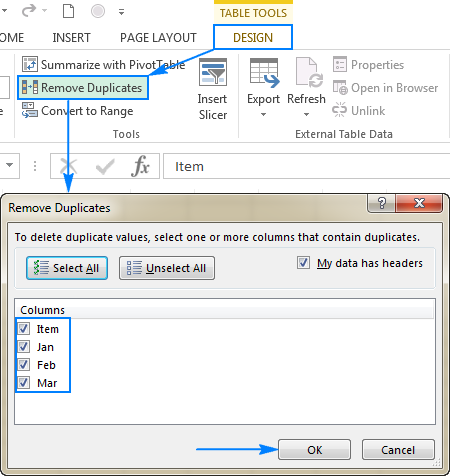
Task: Uncheck the Item column checkbox
Action: click(x=24, y=329)
